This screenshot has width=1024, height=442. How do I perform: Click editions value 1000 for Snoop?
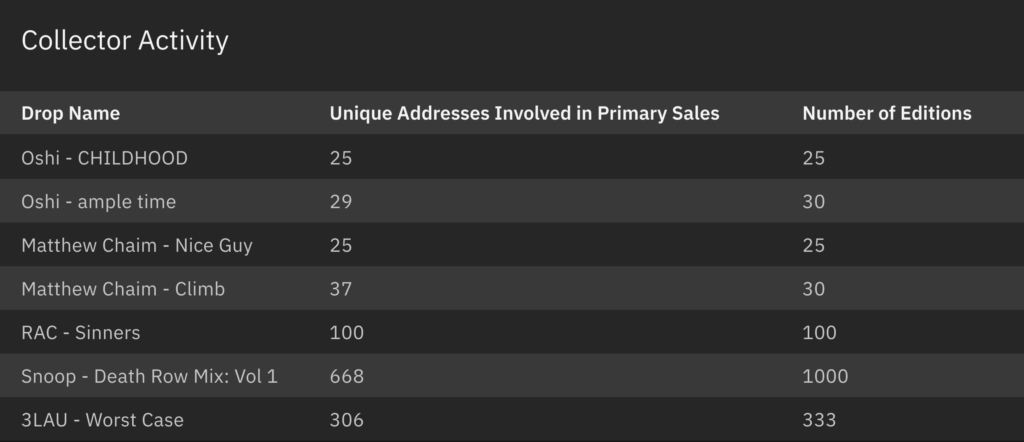click(x=825, y=377)
